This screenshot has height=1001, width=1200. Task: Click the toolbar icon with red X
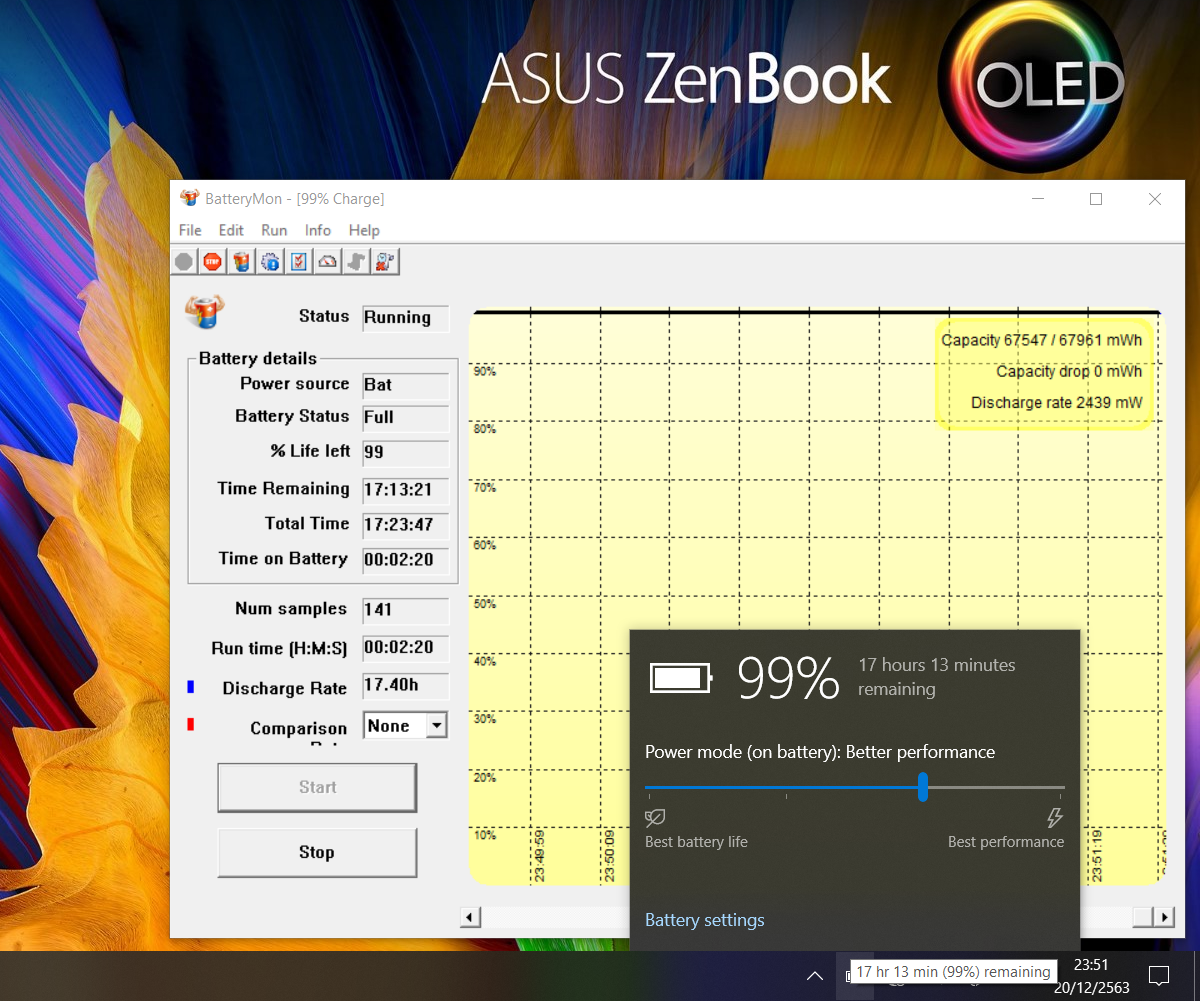click(385, 262)
